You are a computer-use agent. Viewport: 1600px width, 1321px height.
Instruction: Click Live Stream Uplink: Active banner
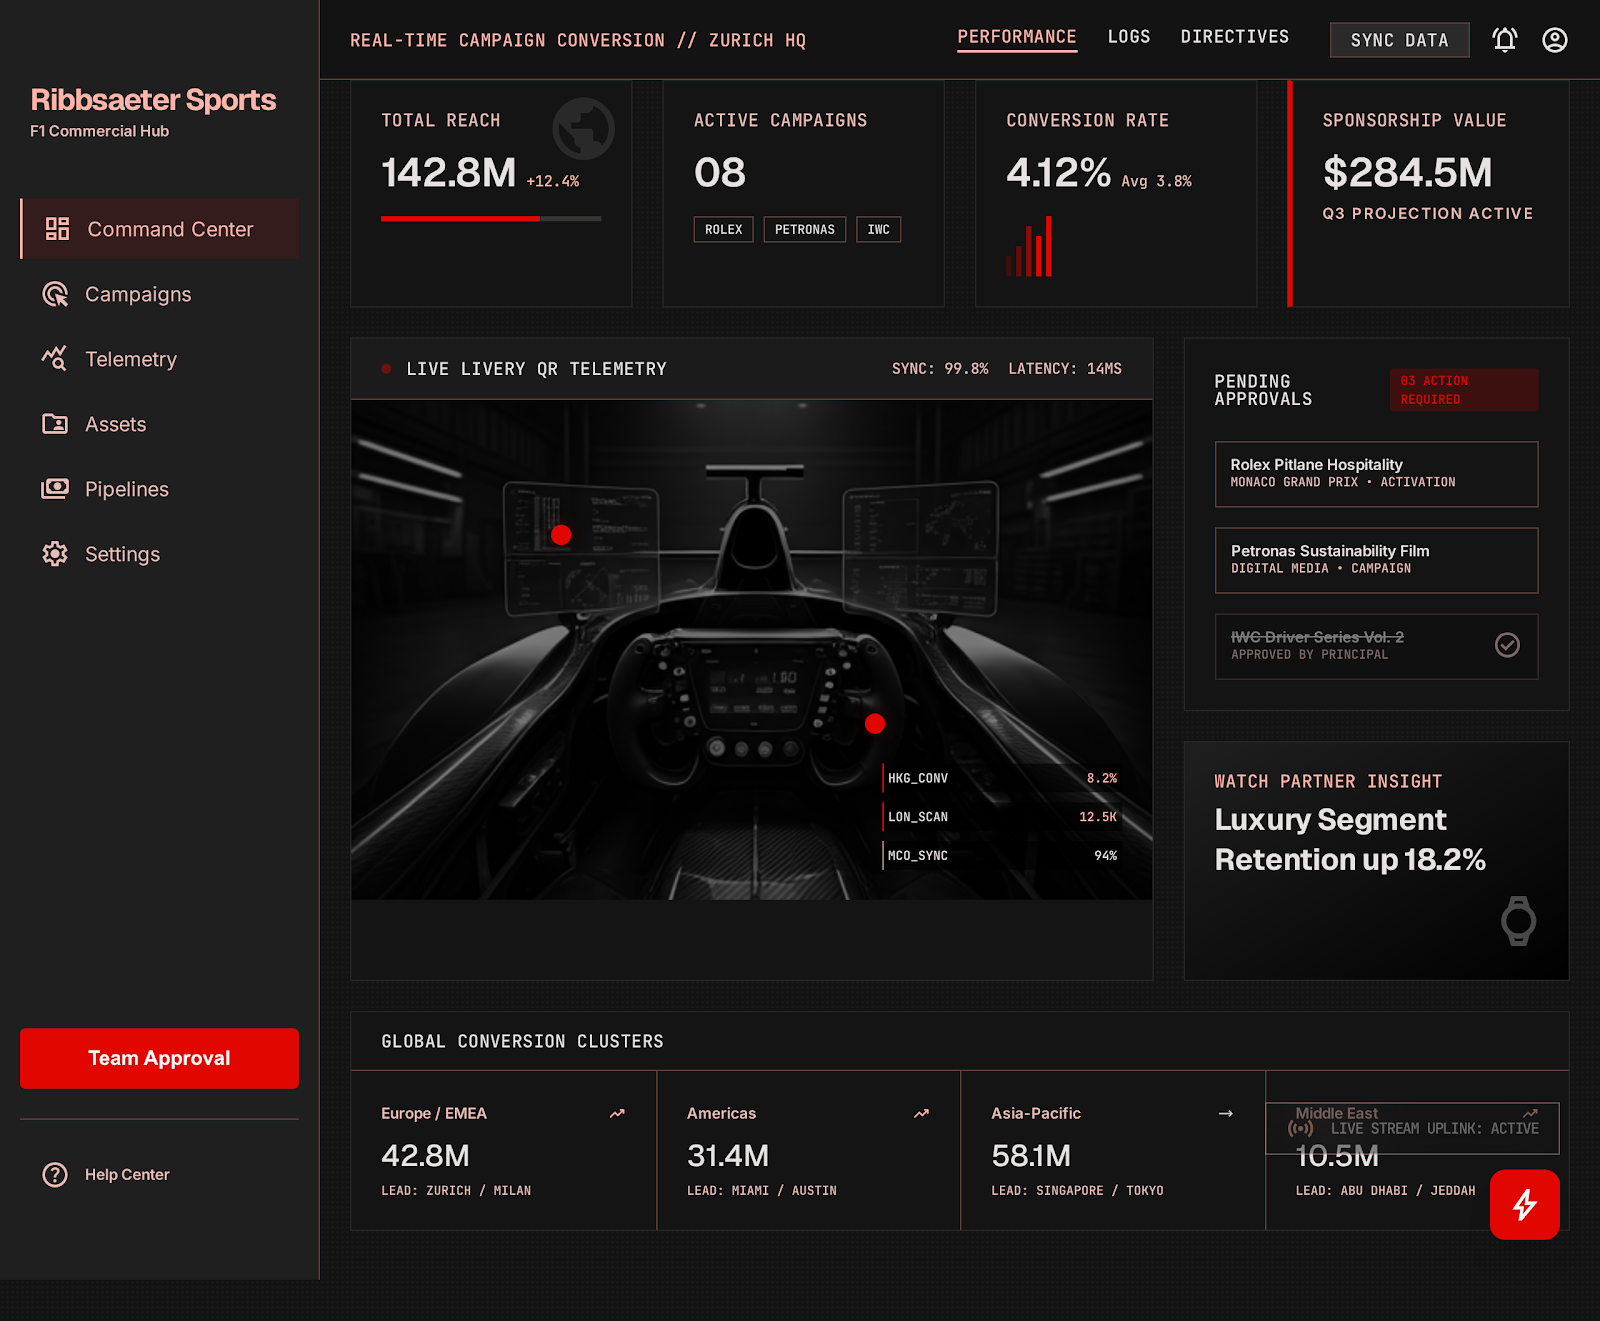(x=1412, y=1128)
